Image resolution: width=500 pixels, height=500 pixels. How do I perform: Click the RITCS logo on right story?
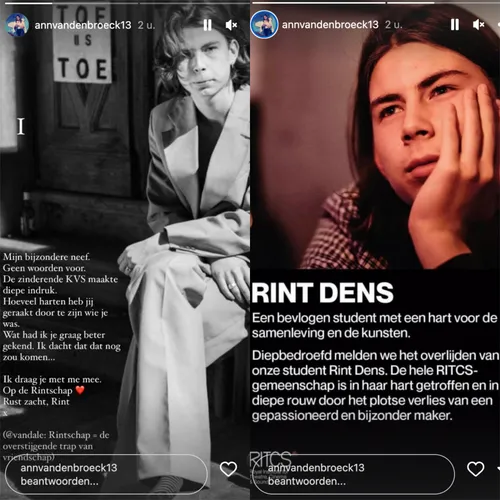pyautogui.click(x=271, y=459)
